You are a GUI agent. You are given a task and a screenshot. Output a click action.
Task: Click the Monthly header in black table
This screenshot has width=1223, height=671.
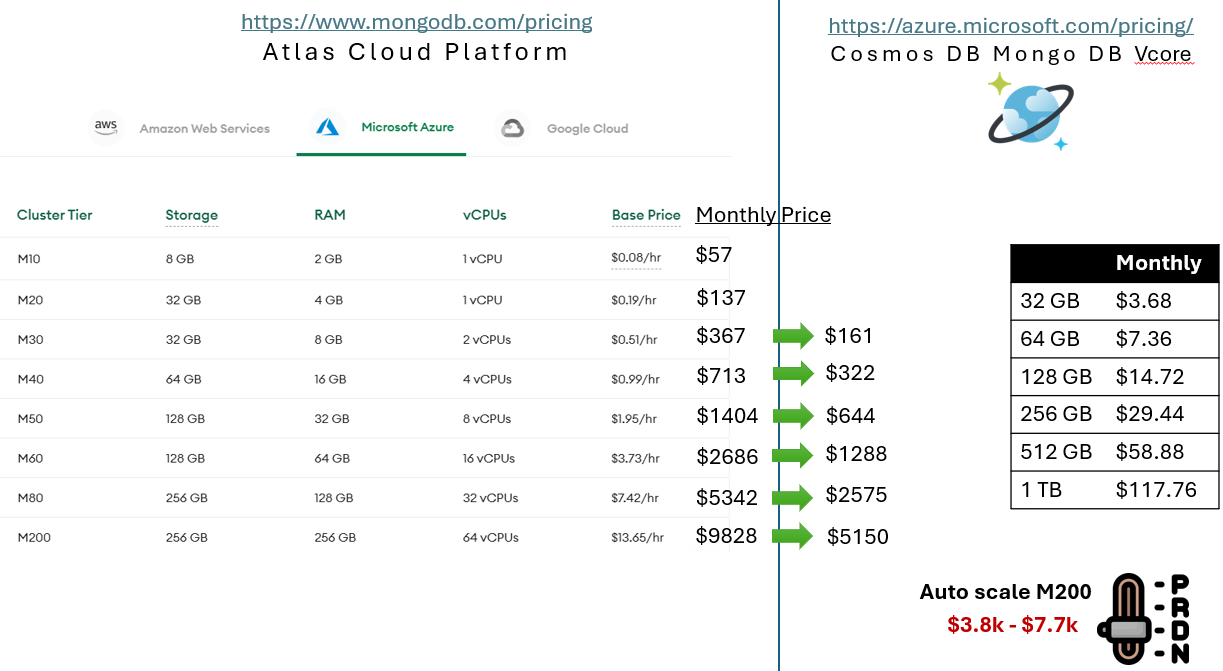[x=1158, y=263]
